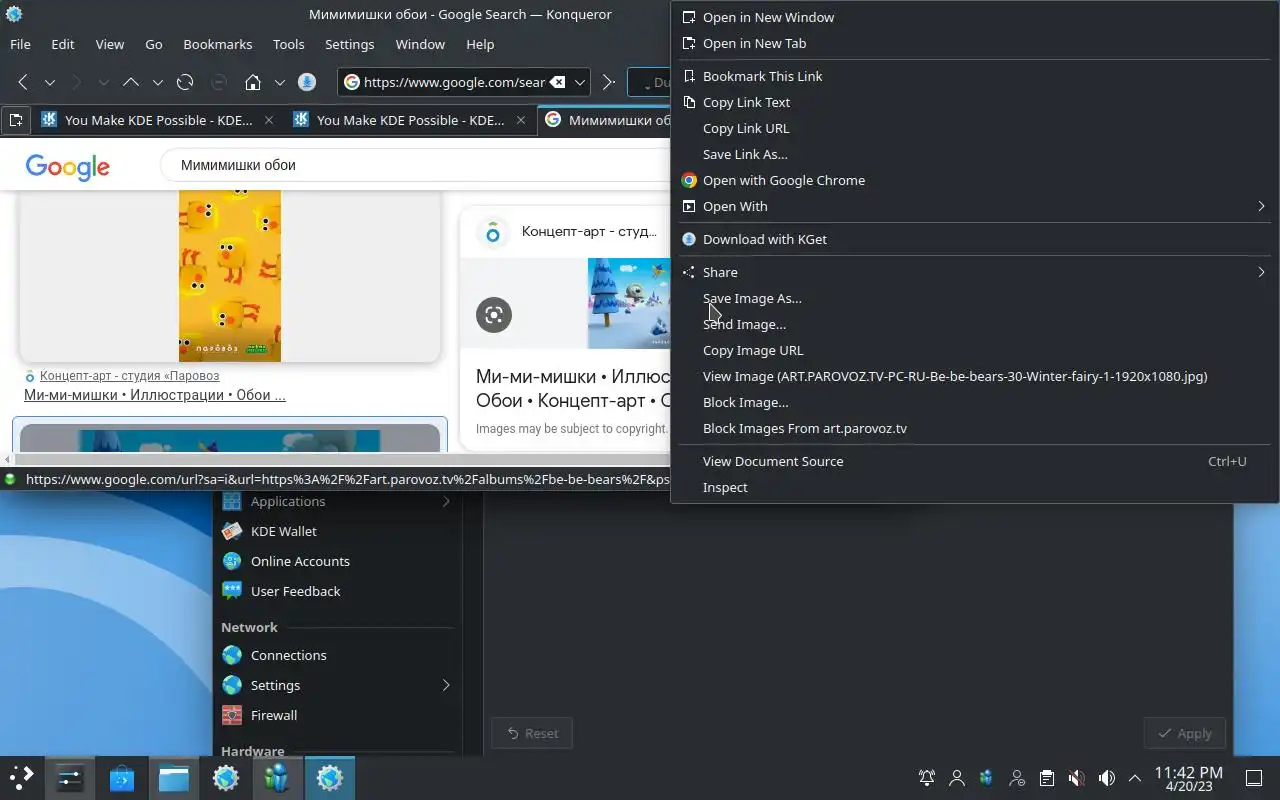Open the Концепт-арт студия Паровоз source link
1280x800 pixels.
click(x=129, y=376)
